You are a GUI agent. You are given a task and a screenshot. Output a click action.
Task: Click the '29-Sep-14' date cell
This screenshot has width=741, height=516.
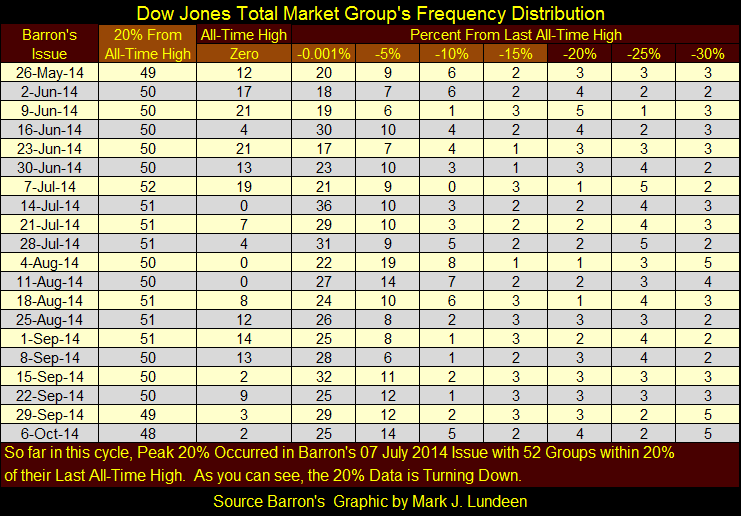[x=49, y=414]
